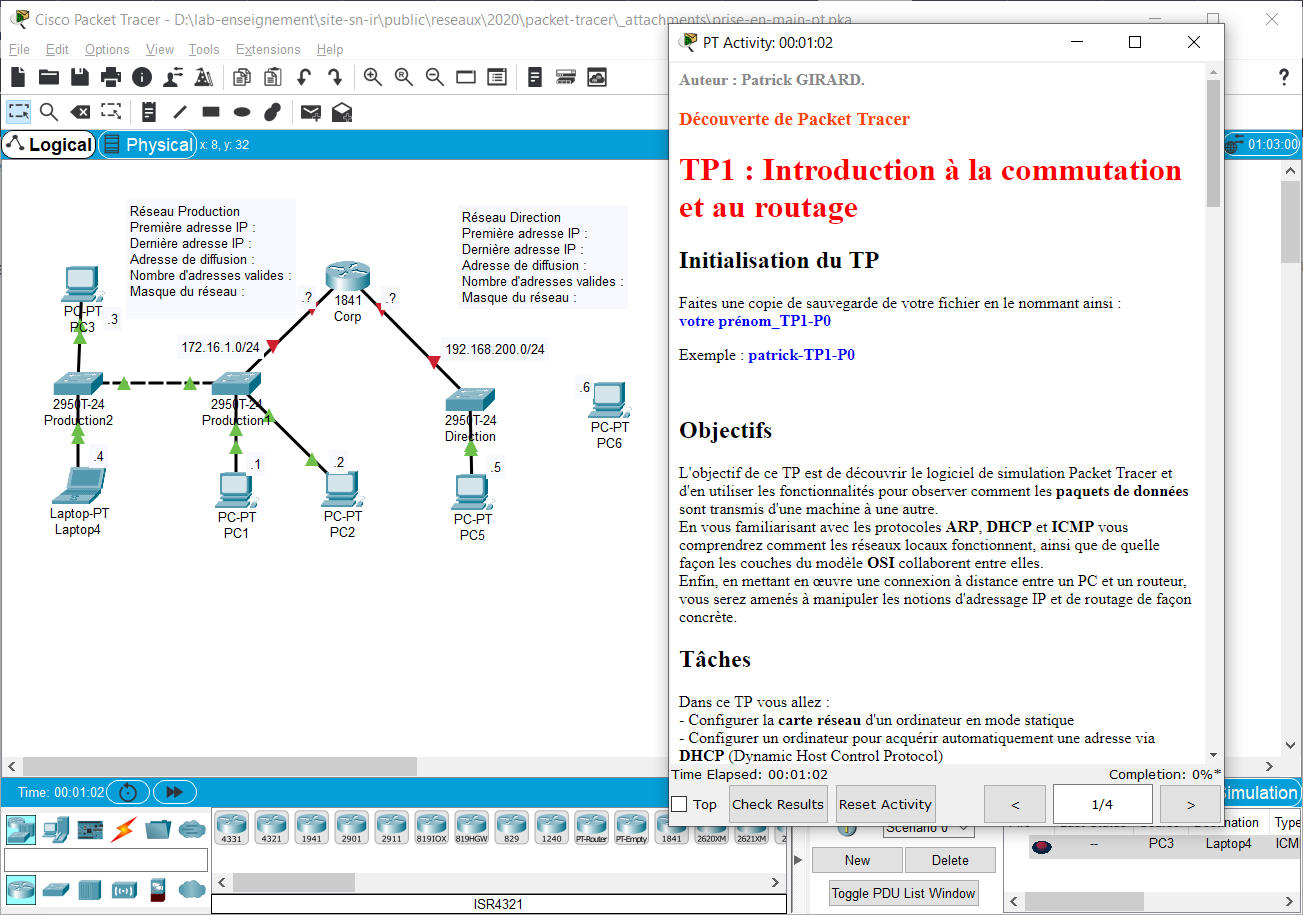
Task: Pick the 4331 router model
Action: coord(231,827)
